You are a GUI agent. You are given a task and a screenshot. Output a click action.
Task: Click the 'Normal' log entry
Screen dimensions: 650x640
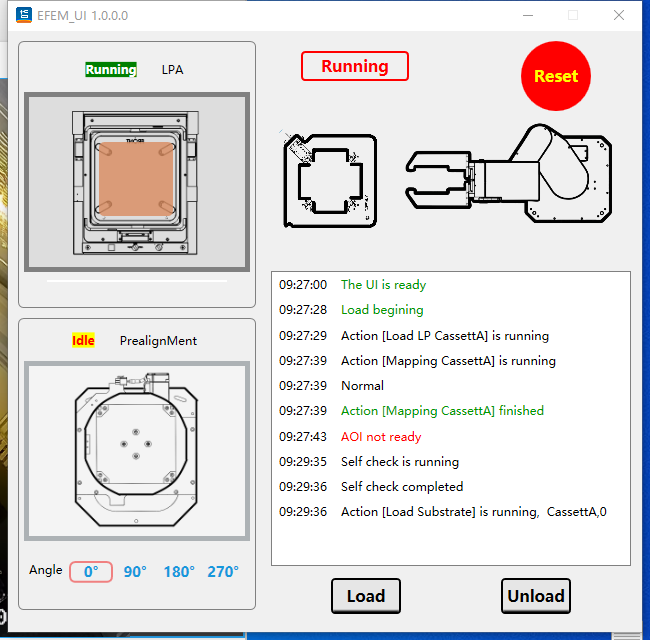point(362,386)
